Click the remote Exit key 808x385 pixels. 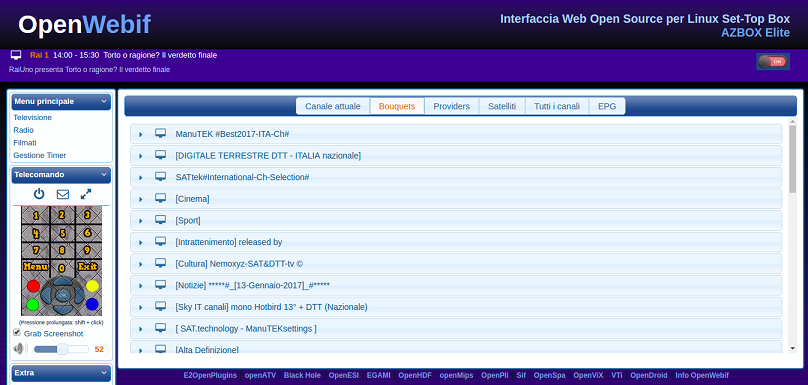coord(88,267)
